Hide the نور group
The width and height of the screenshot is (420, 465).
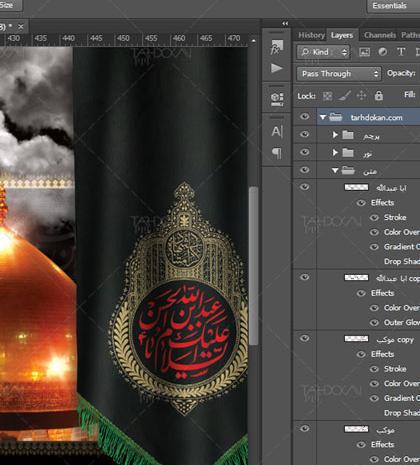(x=304, y=152)
